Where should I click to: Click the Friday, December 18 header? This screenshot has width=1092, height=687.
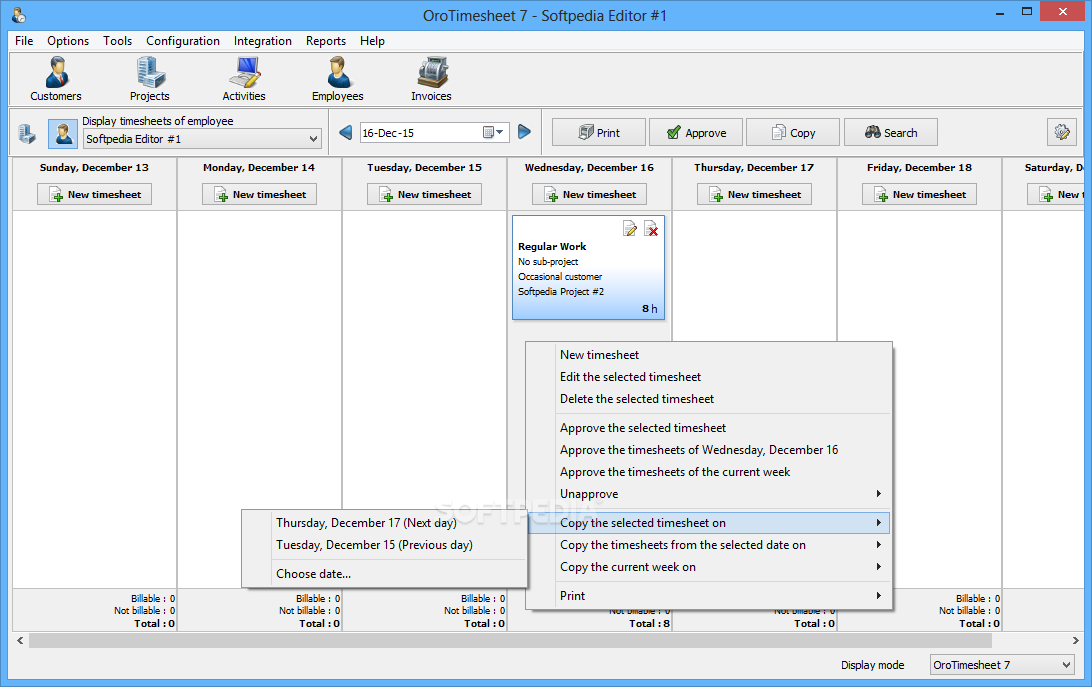(x=919, y=167)
